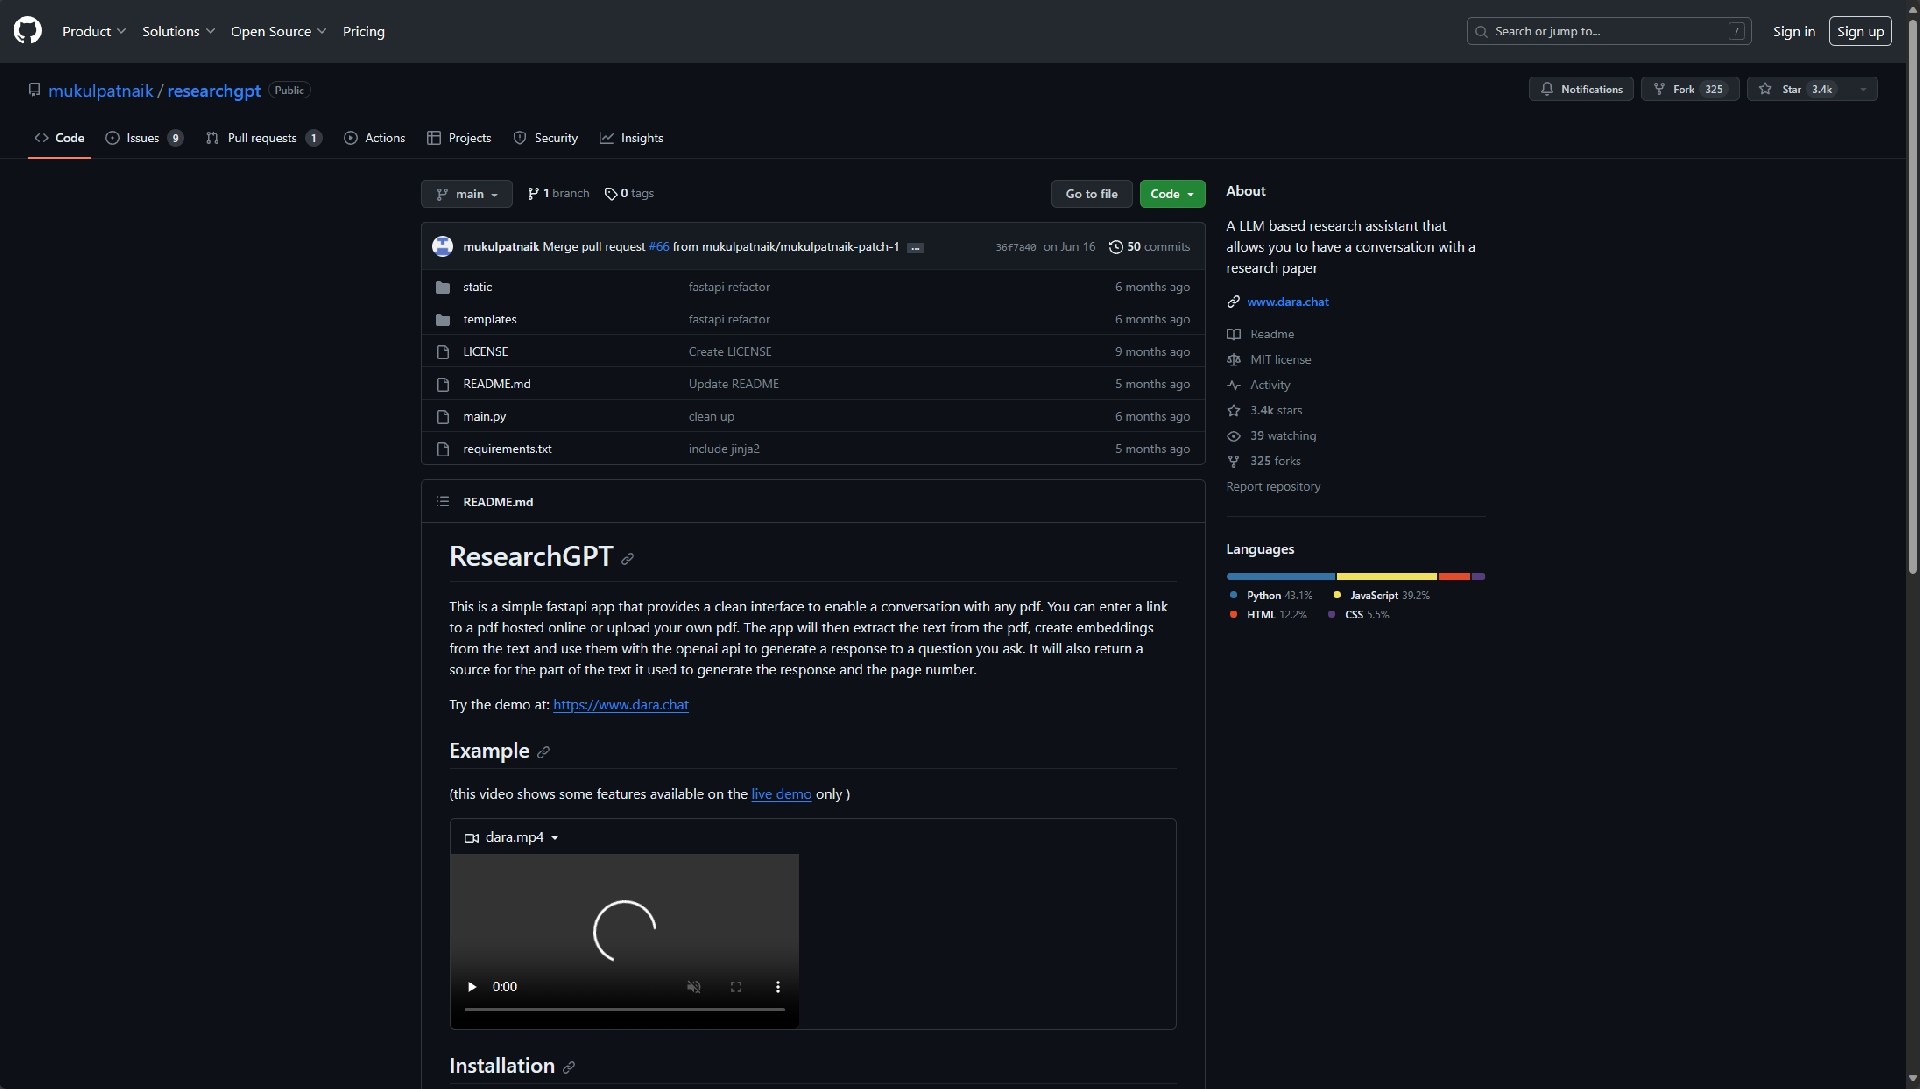Click the Sign up button

[1860, 31]
